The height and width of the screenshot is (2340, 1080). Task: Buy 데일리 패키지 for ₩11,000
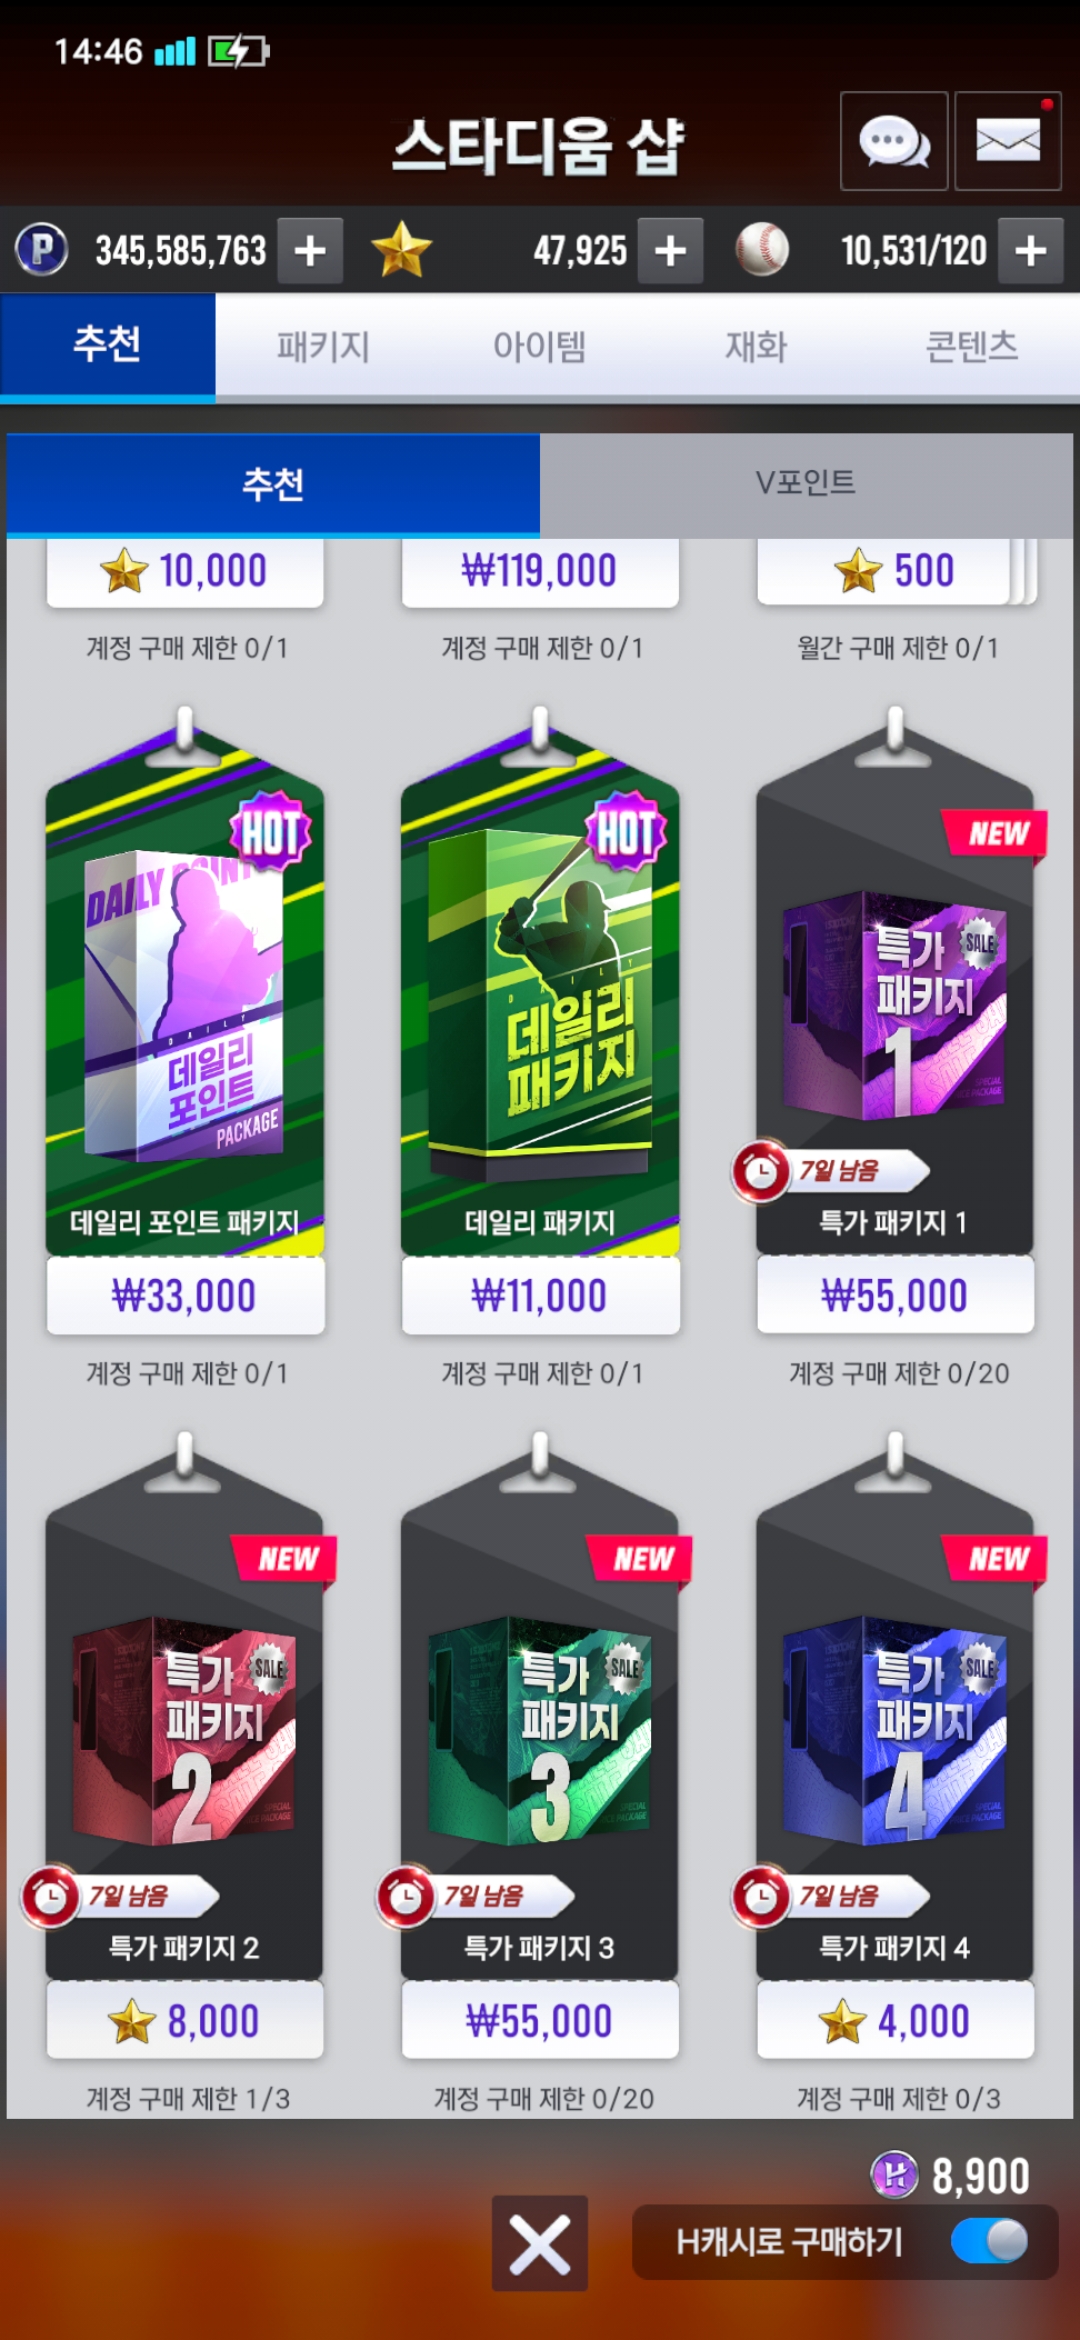(x=540, y=1295)
